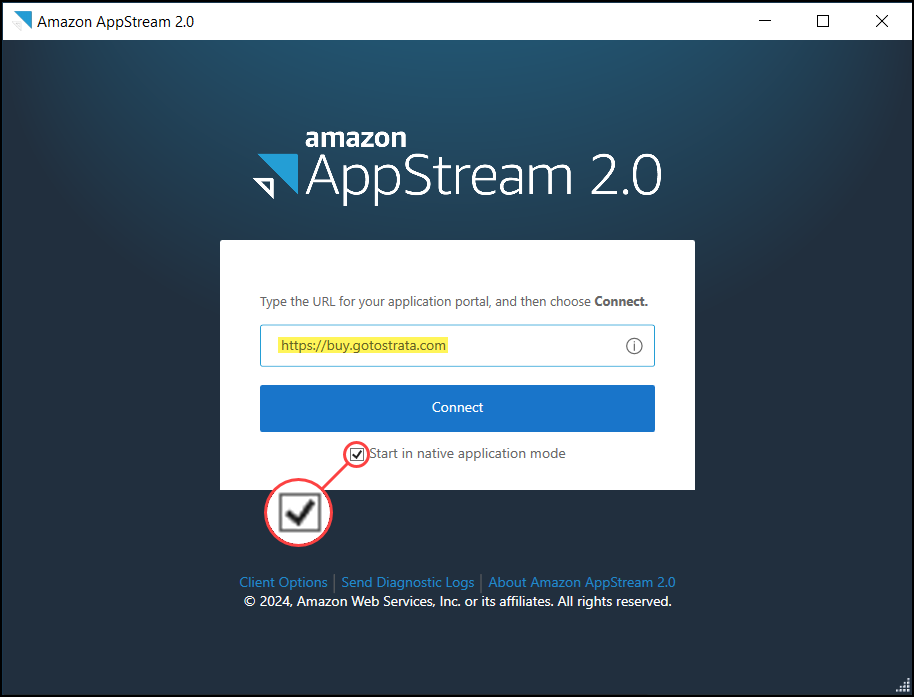The width and height of the screenshot is (914, 697).
Task: Click the highlighted URL https://buy.gotostrata.com
Action: point(362,345)
